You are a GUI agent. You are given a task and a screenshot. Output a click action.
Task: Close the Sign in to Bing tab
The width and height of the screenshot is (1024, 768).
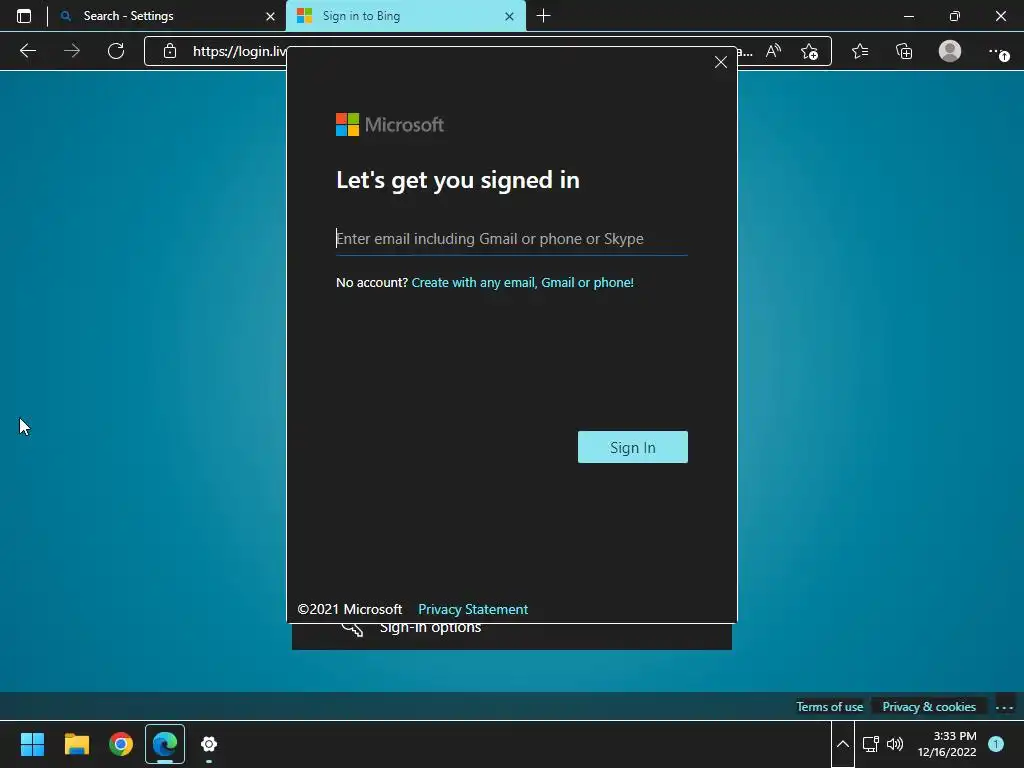(x=509, y=16)
